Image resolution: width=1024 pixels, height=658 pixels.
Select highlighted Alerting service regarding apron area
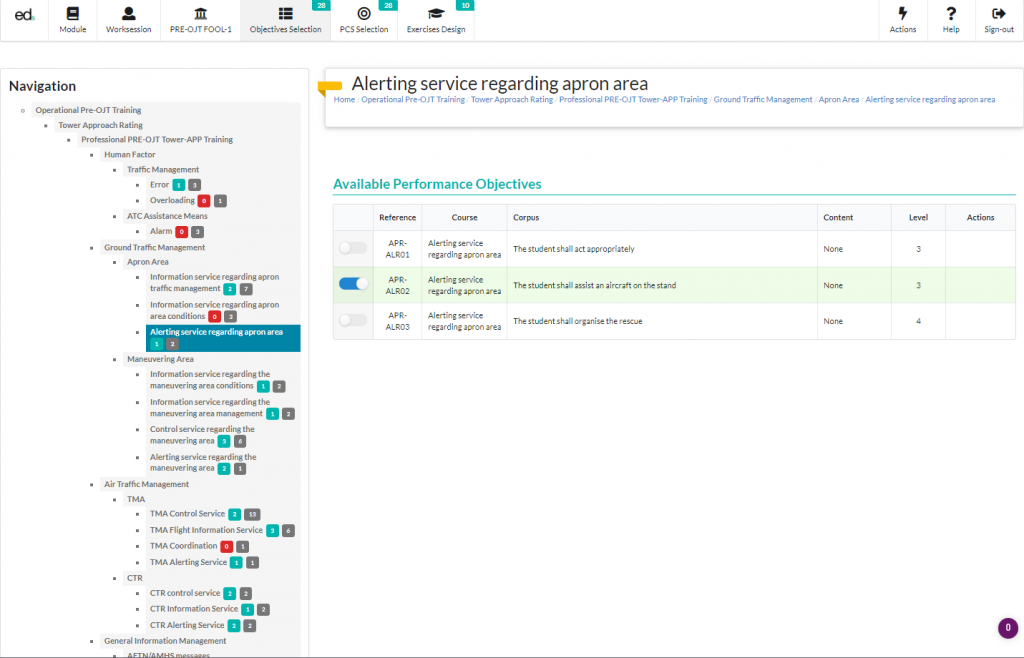point(223,338)
